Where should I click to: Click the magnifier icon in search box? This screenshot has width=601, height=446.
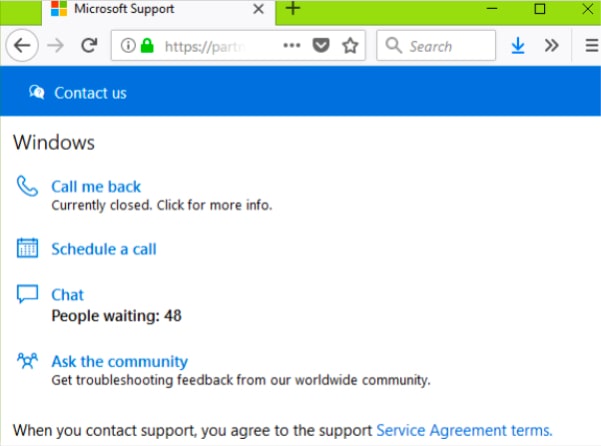[394, 45]
